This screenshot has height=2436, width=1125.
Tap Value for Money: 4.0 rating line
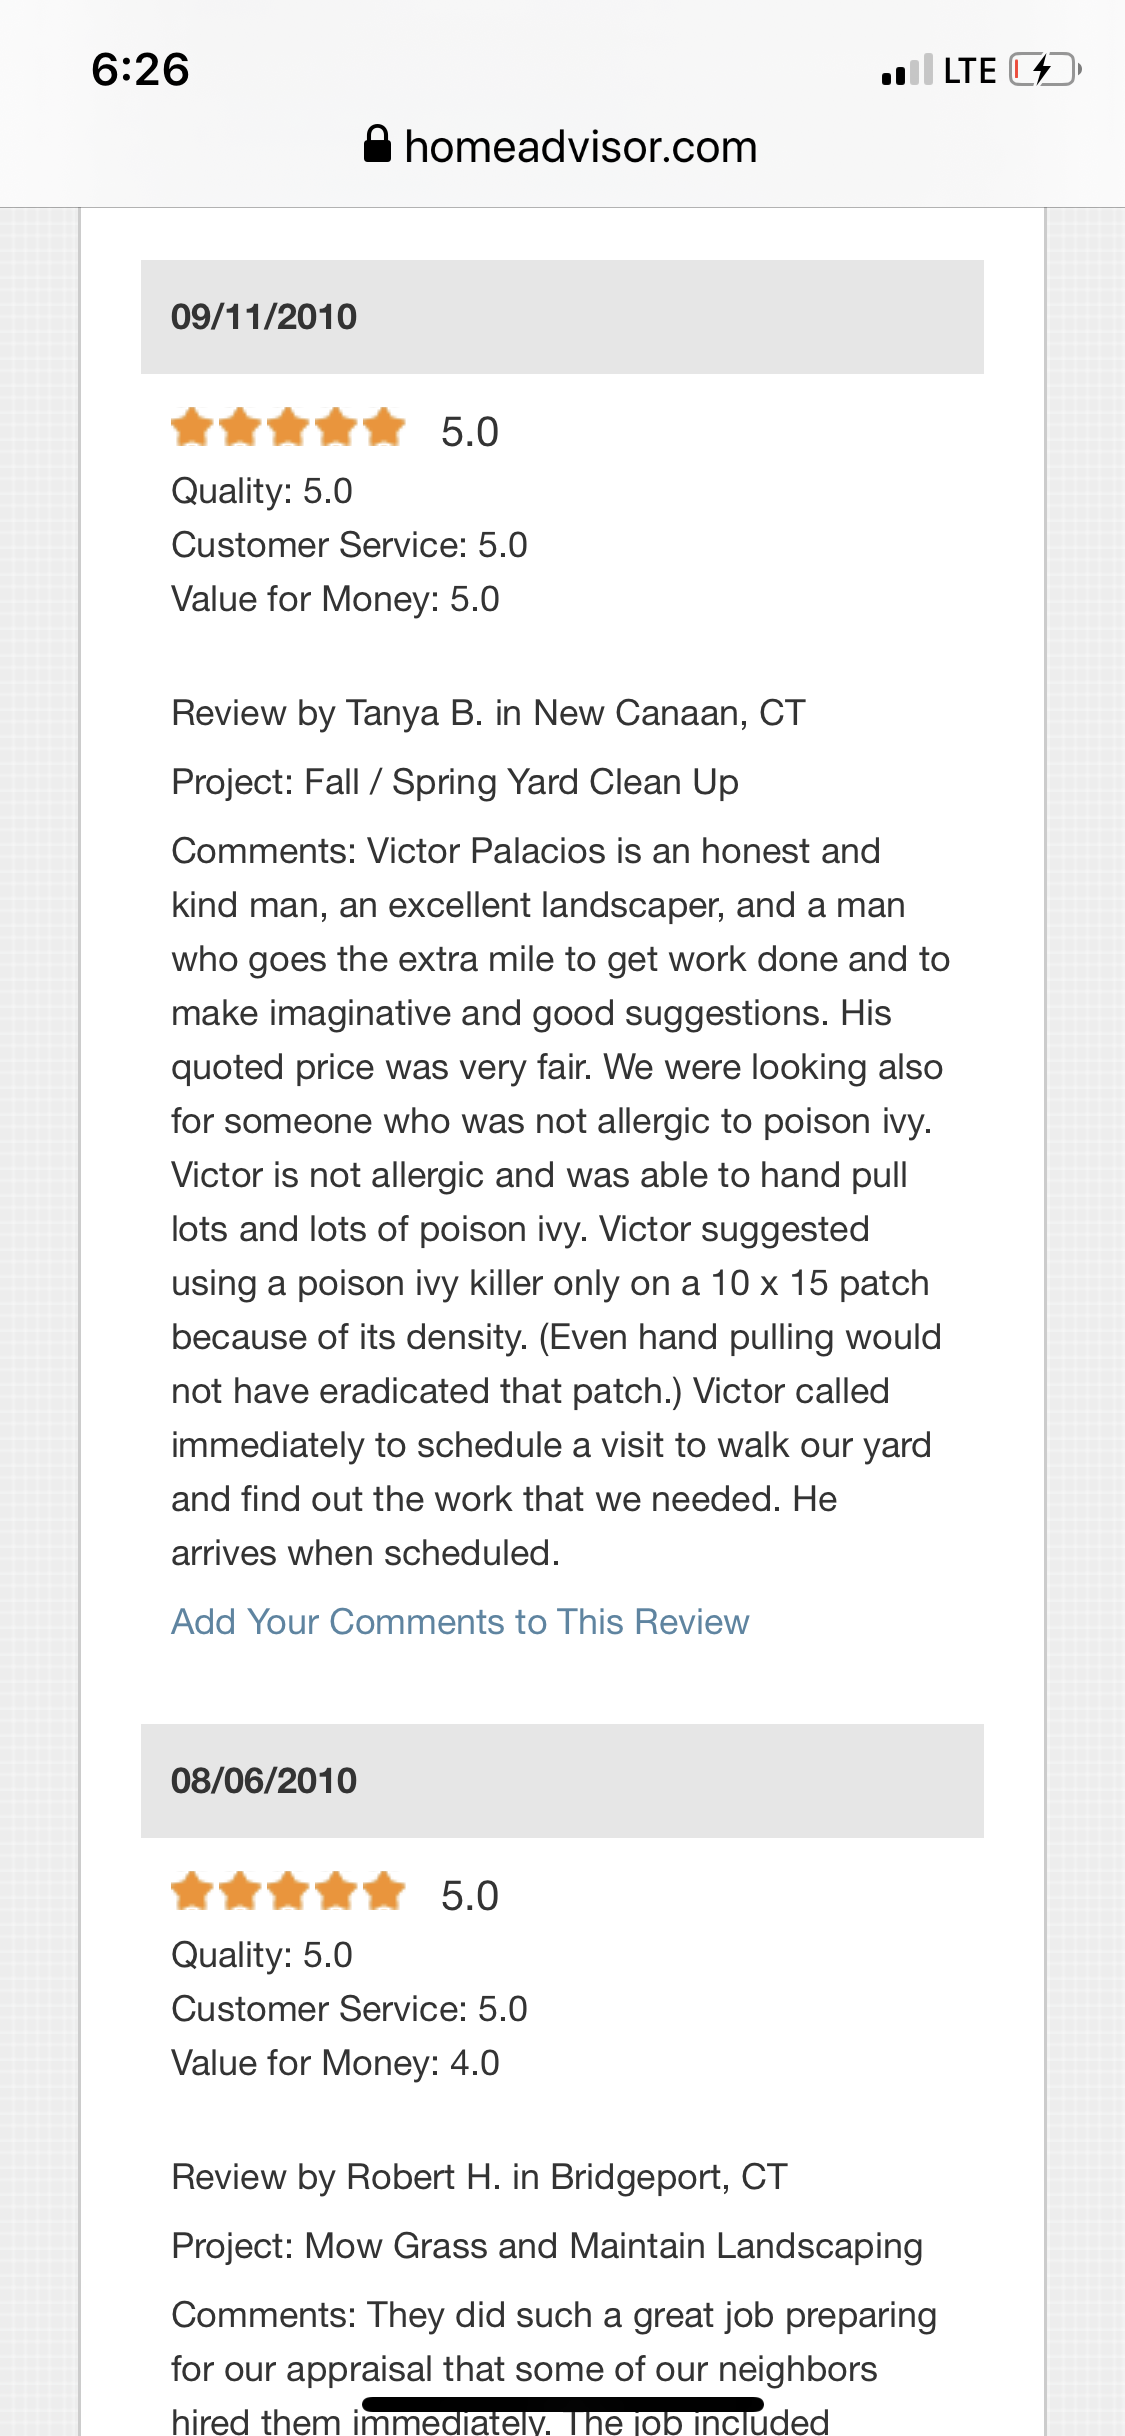click(x=335, y=2063)
